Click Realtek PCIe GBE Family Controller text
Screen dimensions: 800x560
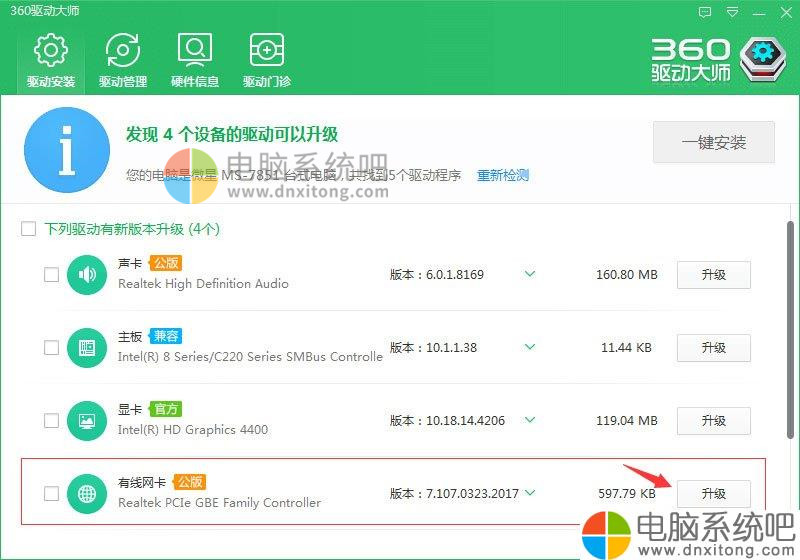click(219, 503)
